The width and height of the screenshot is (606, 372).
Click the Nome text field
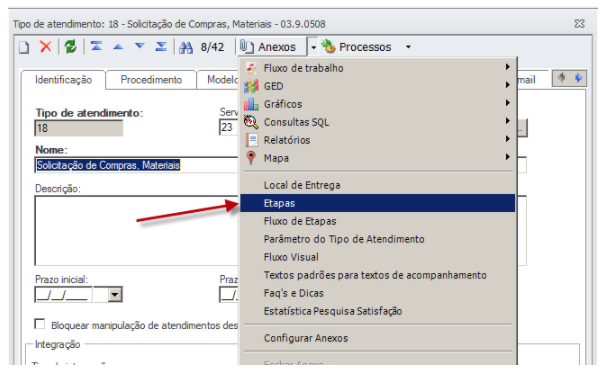pos(137,165)
